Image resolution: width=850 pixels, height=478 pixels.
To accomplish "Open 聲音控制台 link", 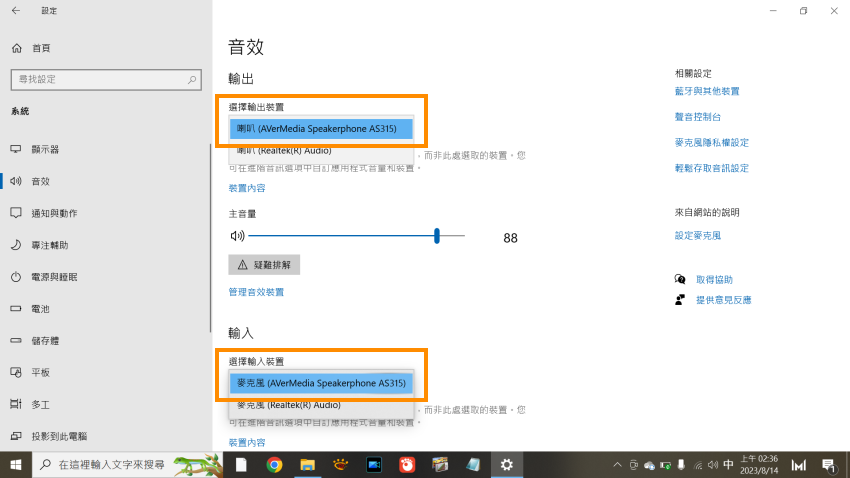I will coord(698,117).
